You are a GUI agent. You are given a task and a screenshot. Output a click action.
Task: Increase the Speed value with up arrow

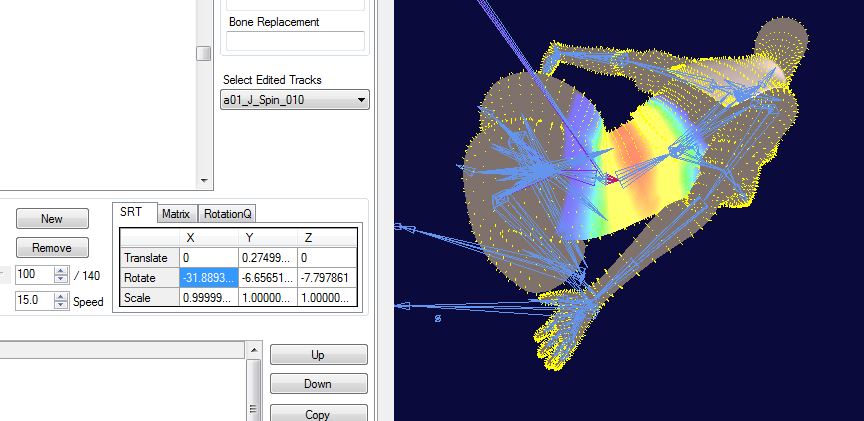click(x=61, y=297)
